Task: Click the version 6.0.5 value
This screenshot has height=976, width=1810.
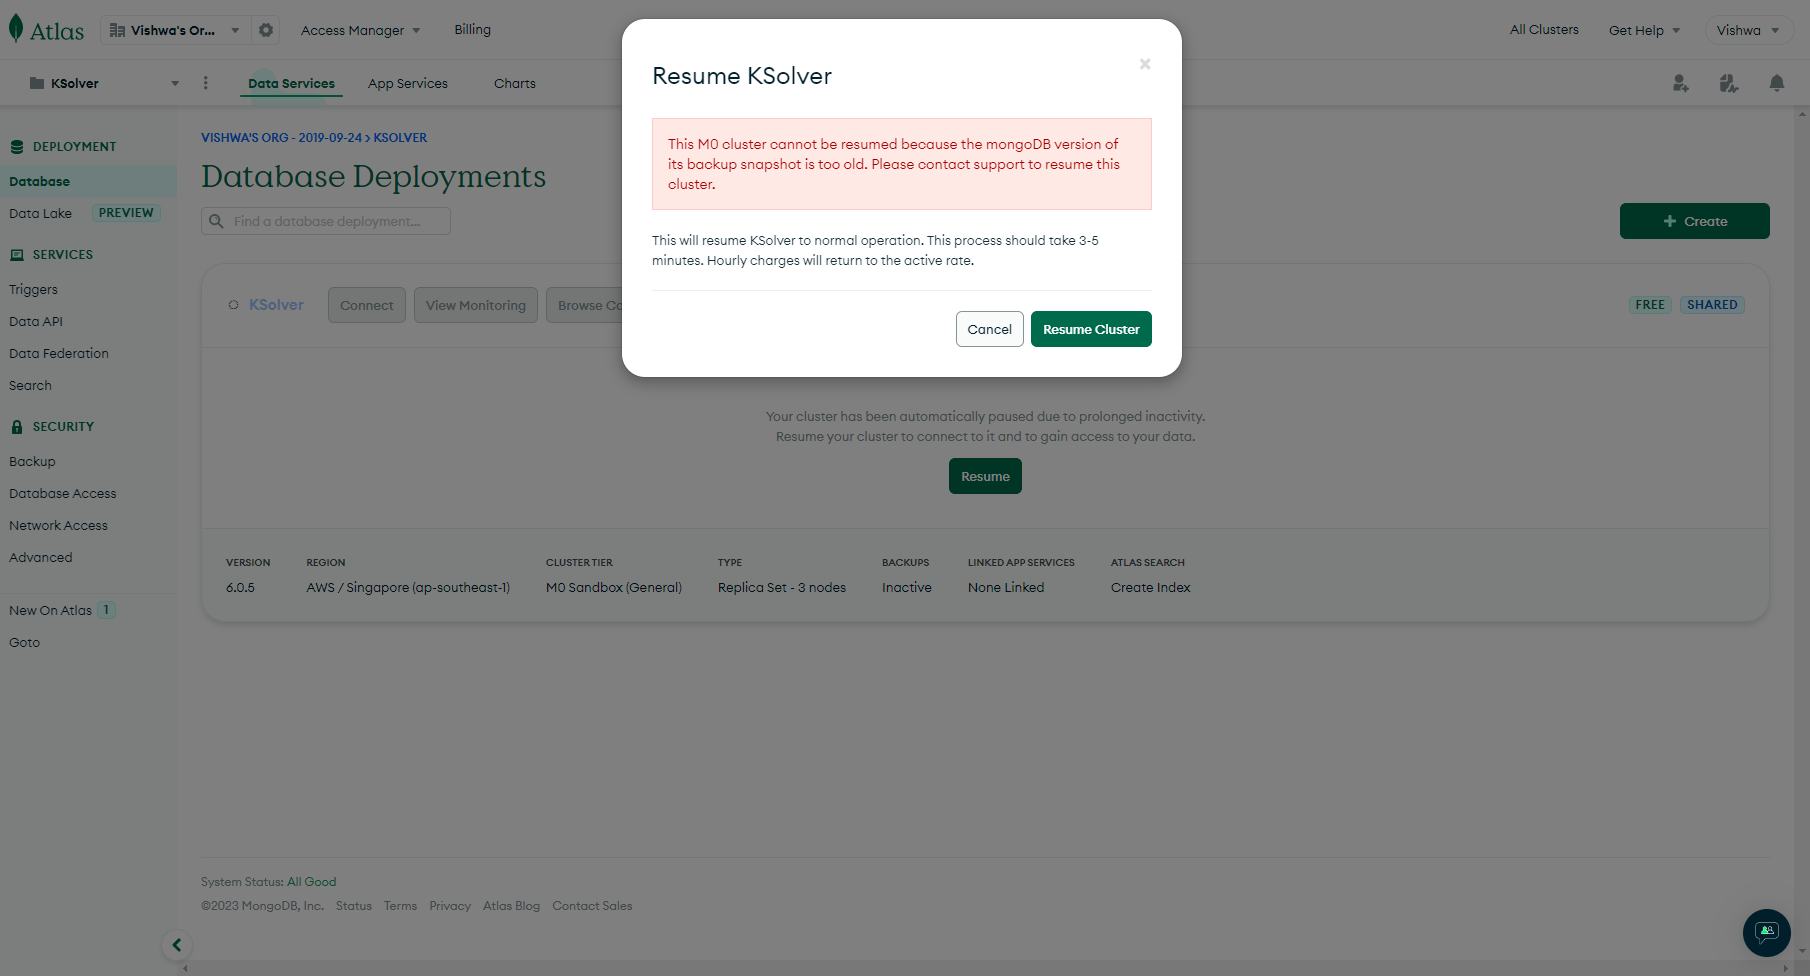Action: [x=240, y=587]
